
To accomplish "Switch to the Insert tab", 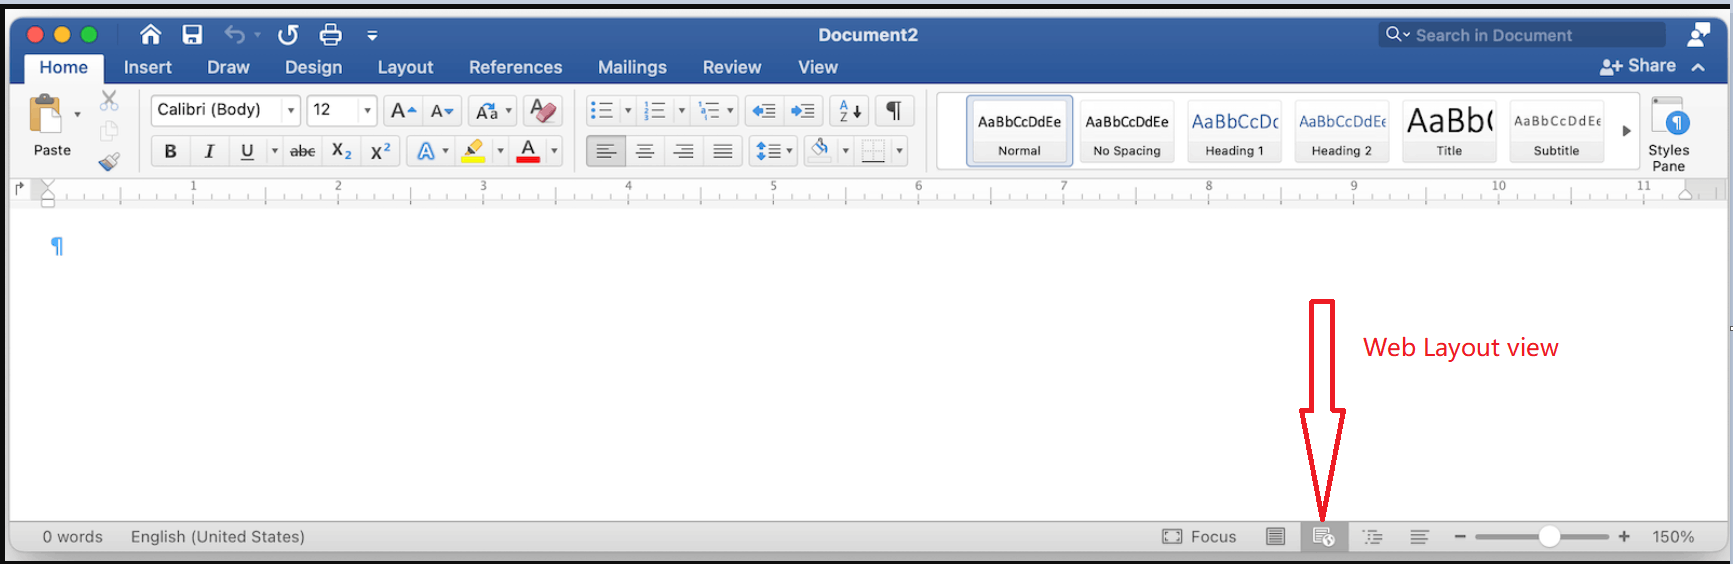I will (x=148, y=67).
